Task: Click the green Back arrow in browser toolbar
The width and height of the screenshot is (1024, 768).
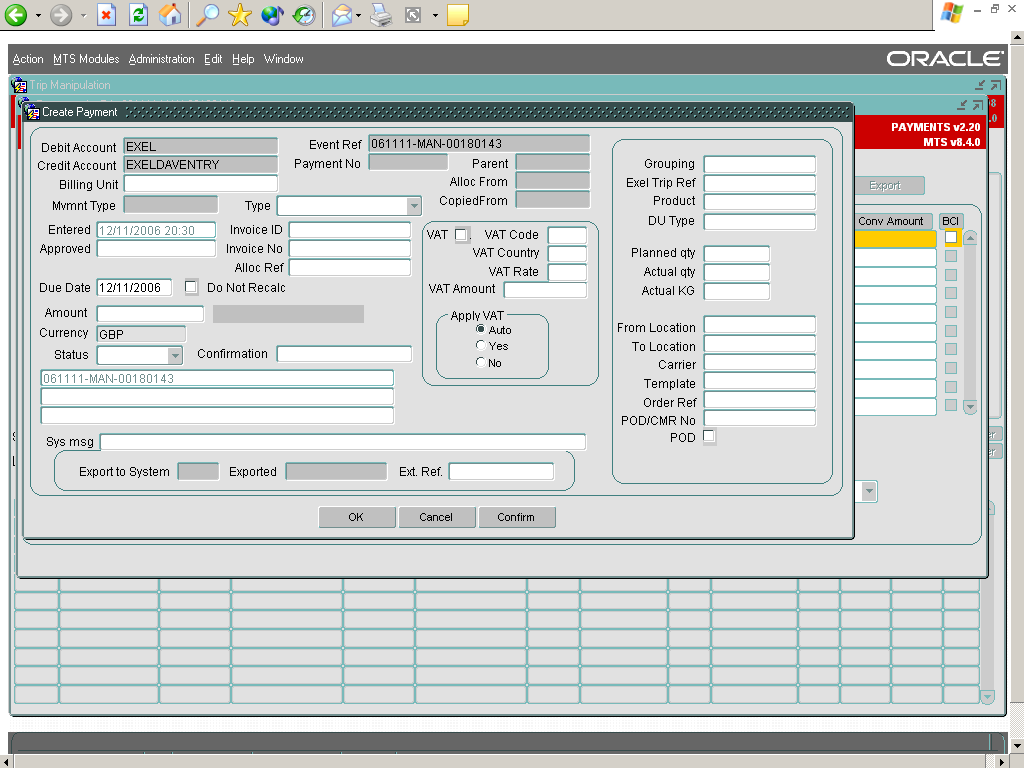Action: [16, 14]
